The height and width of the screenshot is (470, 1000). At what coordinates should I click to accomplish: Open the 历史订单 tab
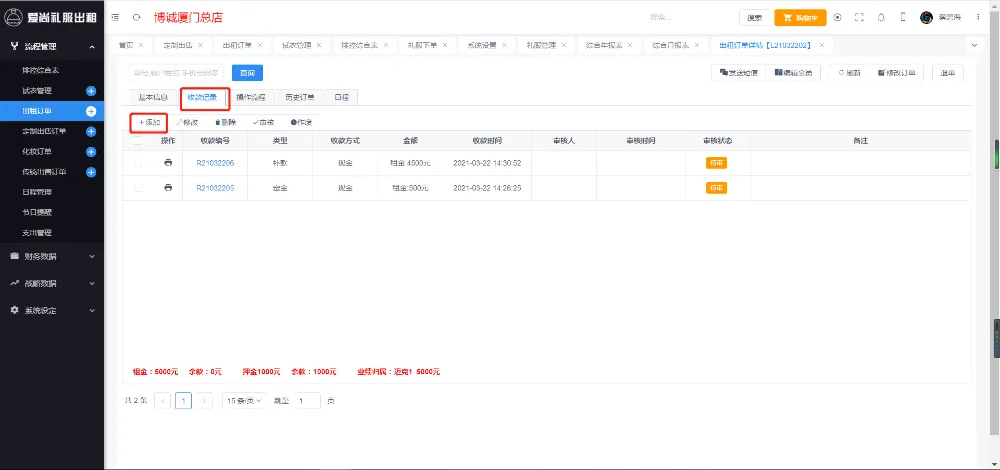(300, 97)
